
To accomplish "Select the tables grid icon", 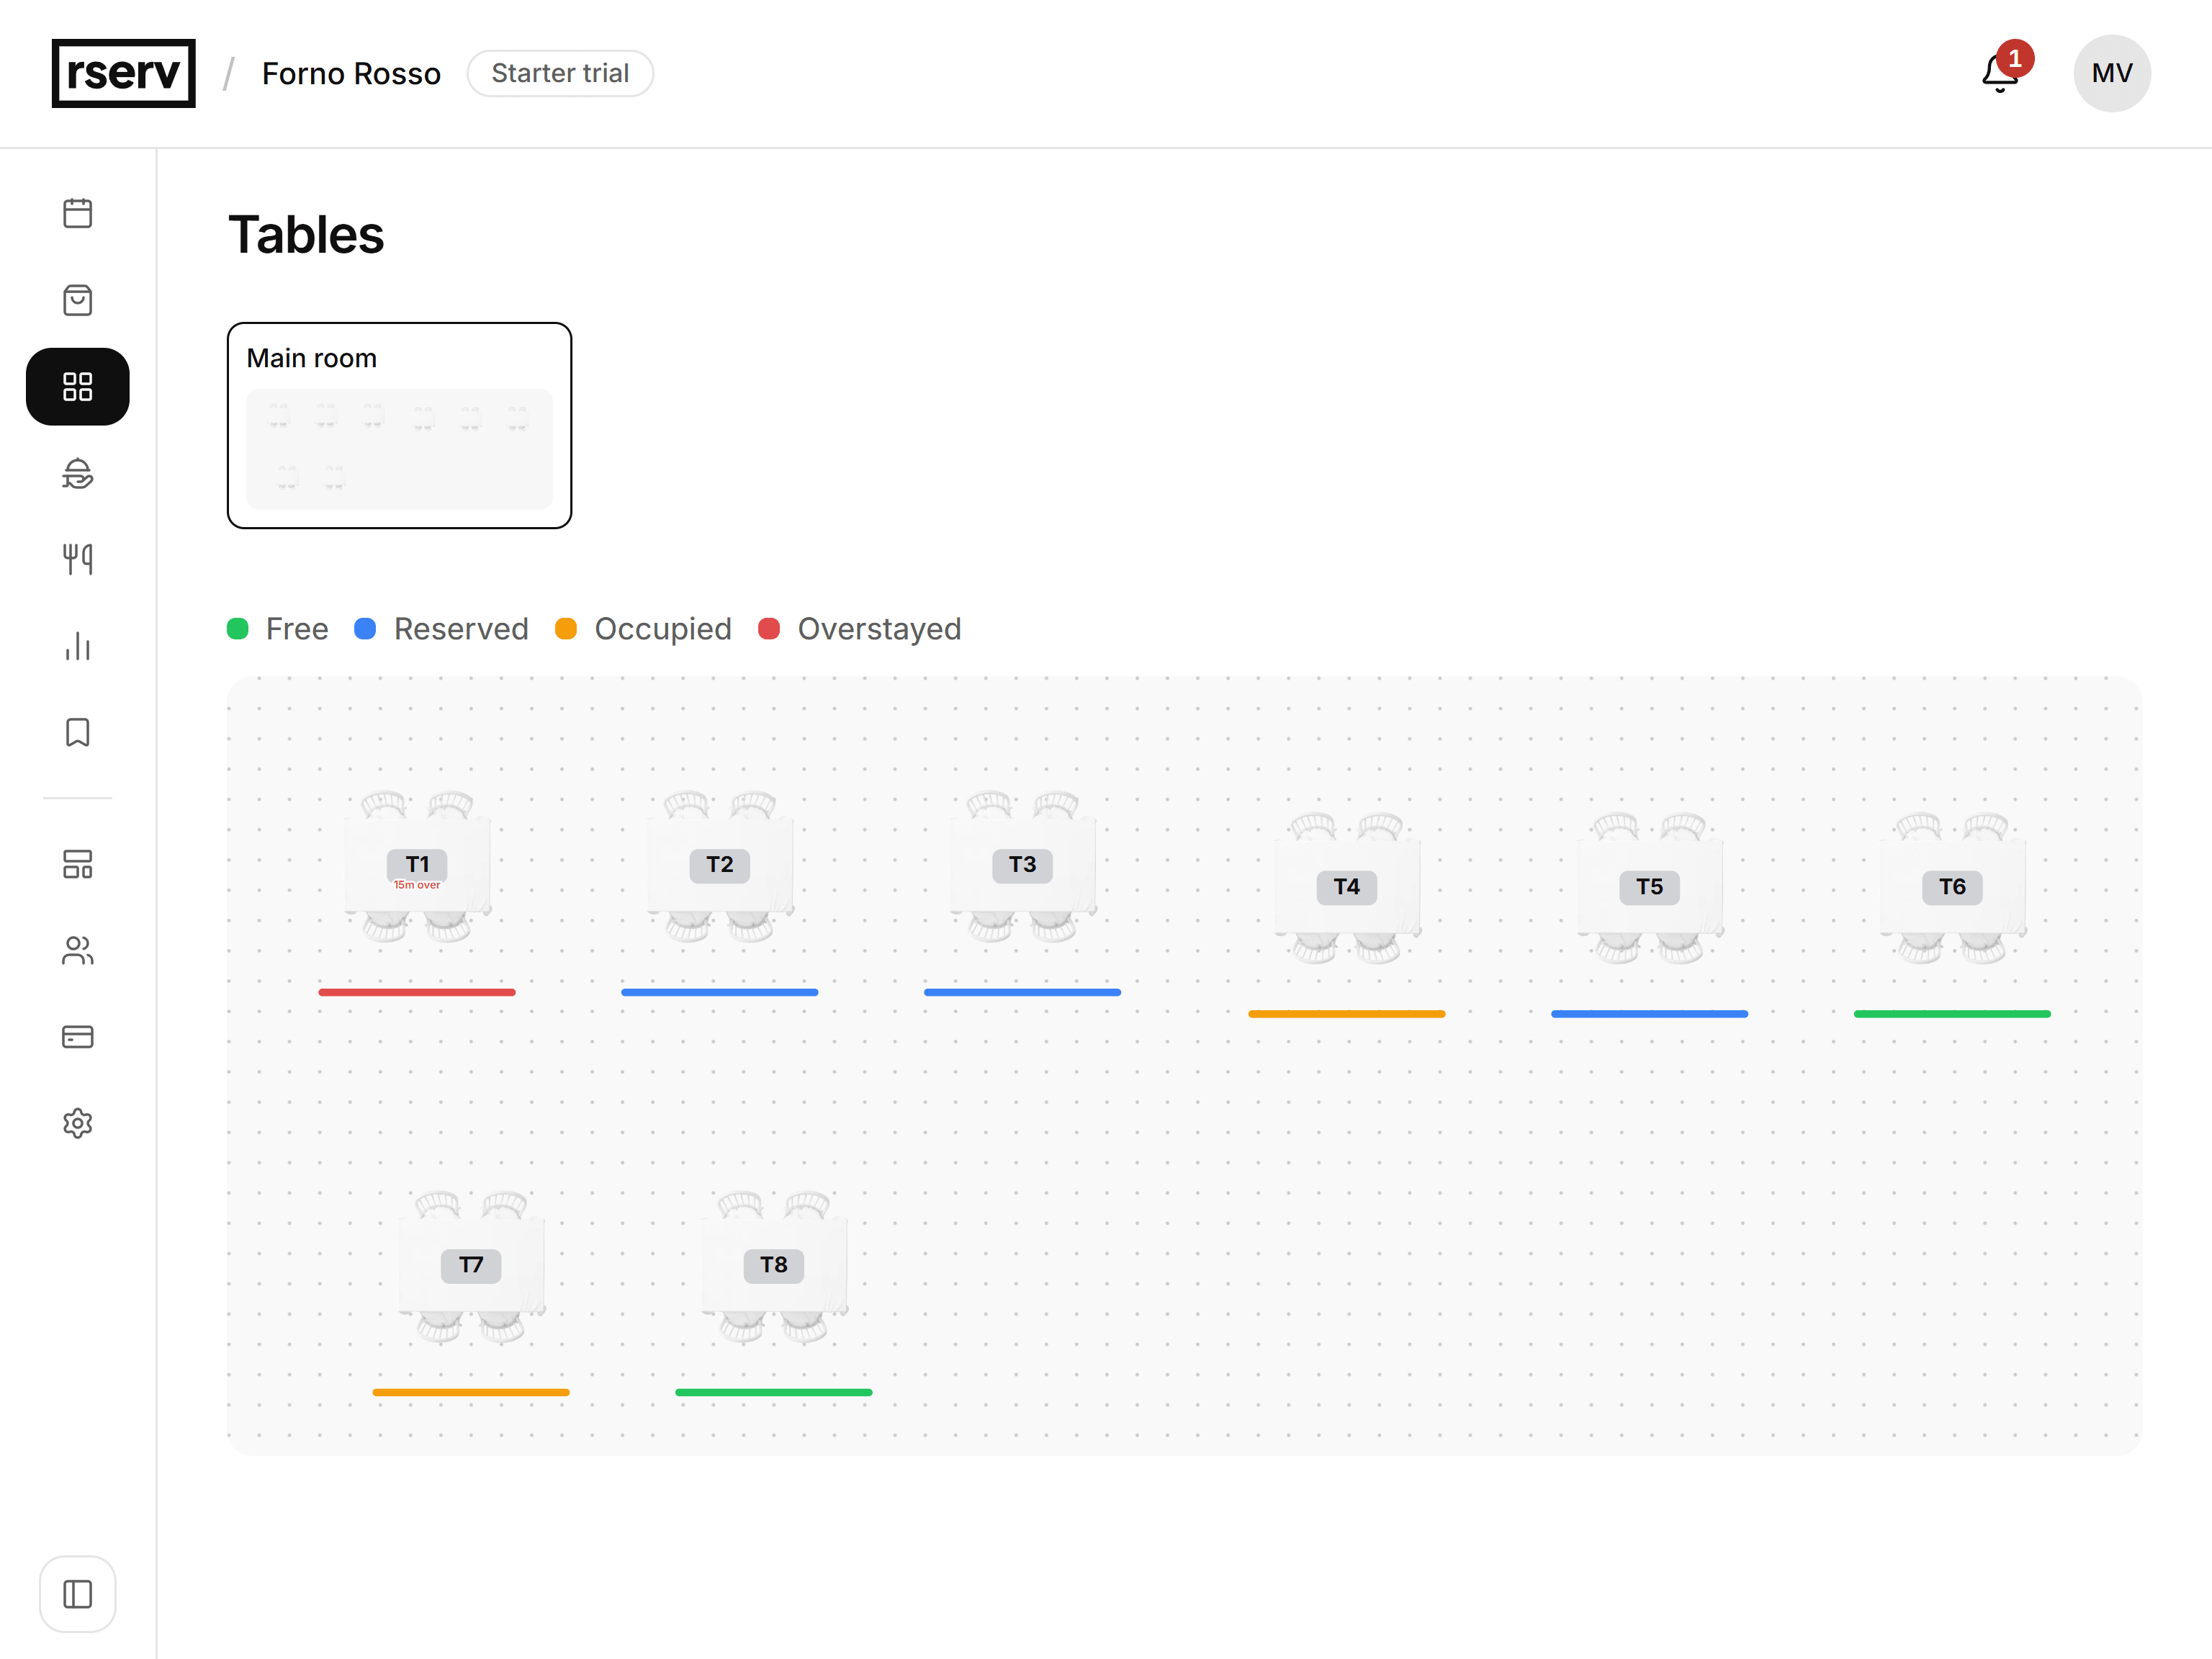I will [77, 387].
